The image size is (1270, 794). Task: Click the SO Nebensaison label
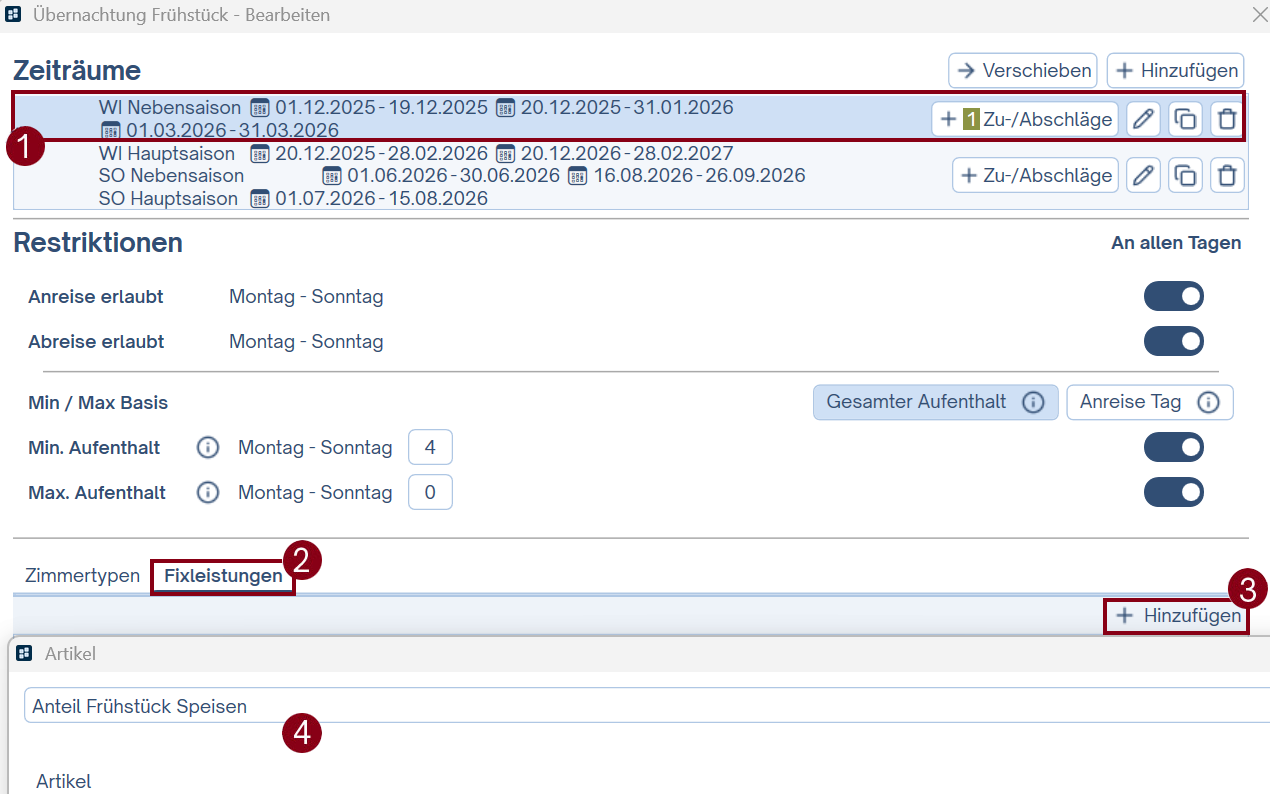pyautogui.click(x=171, y=176)
